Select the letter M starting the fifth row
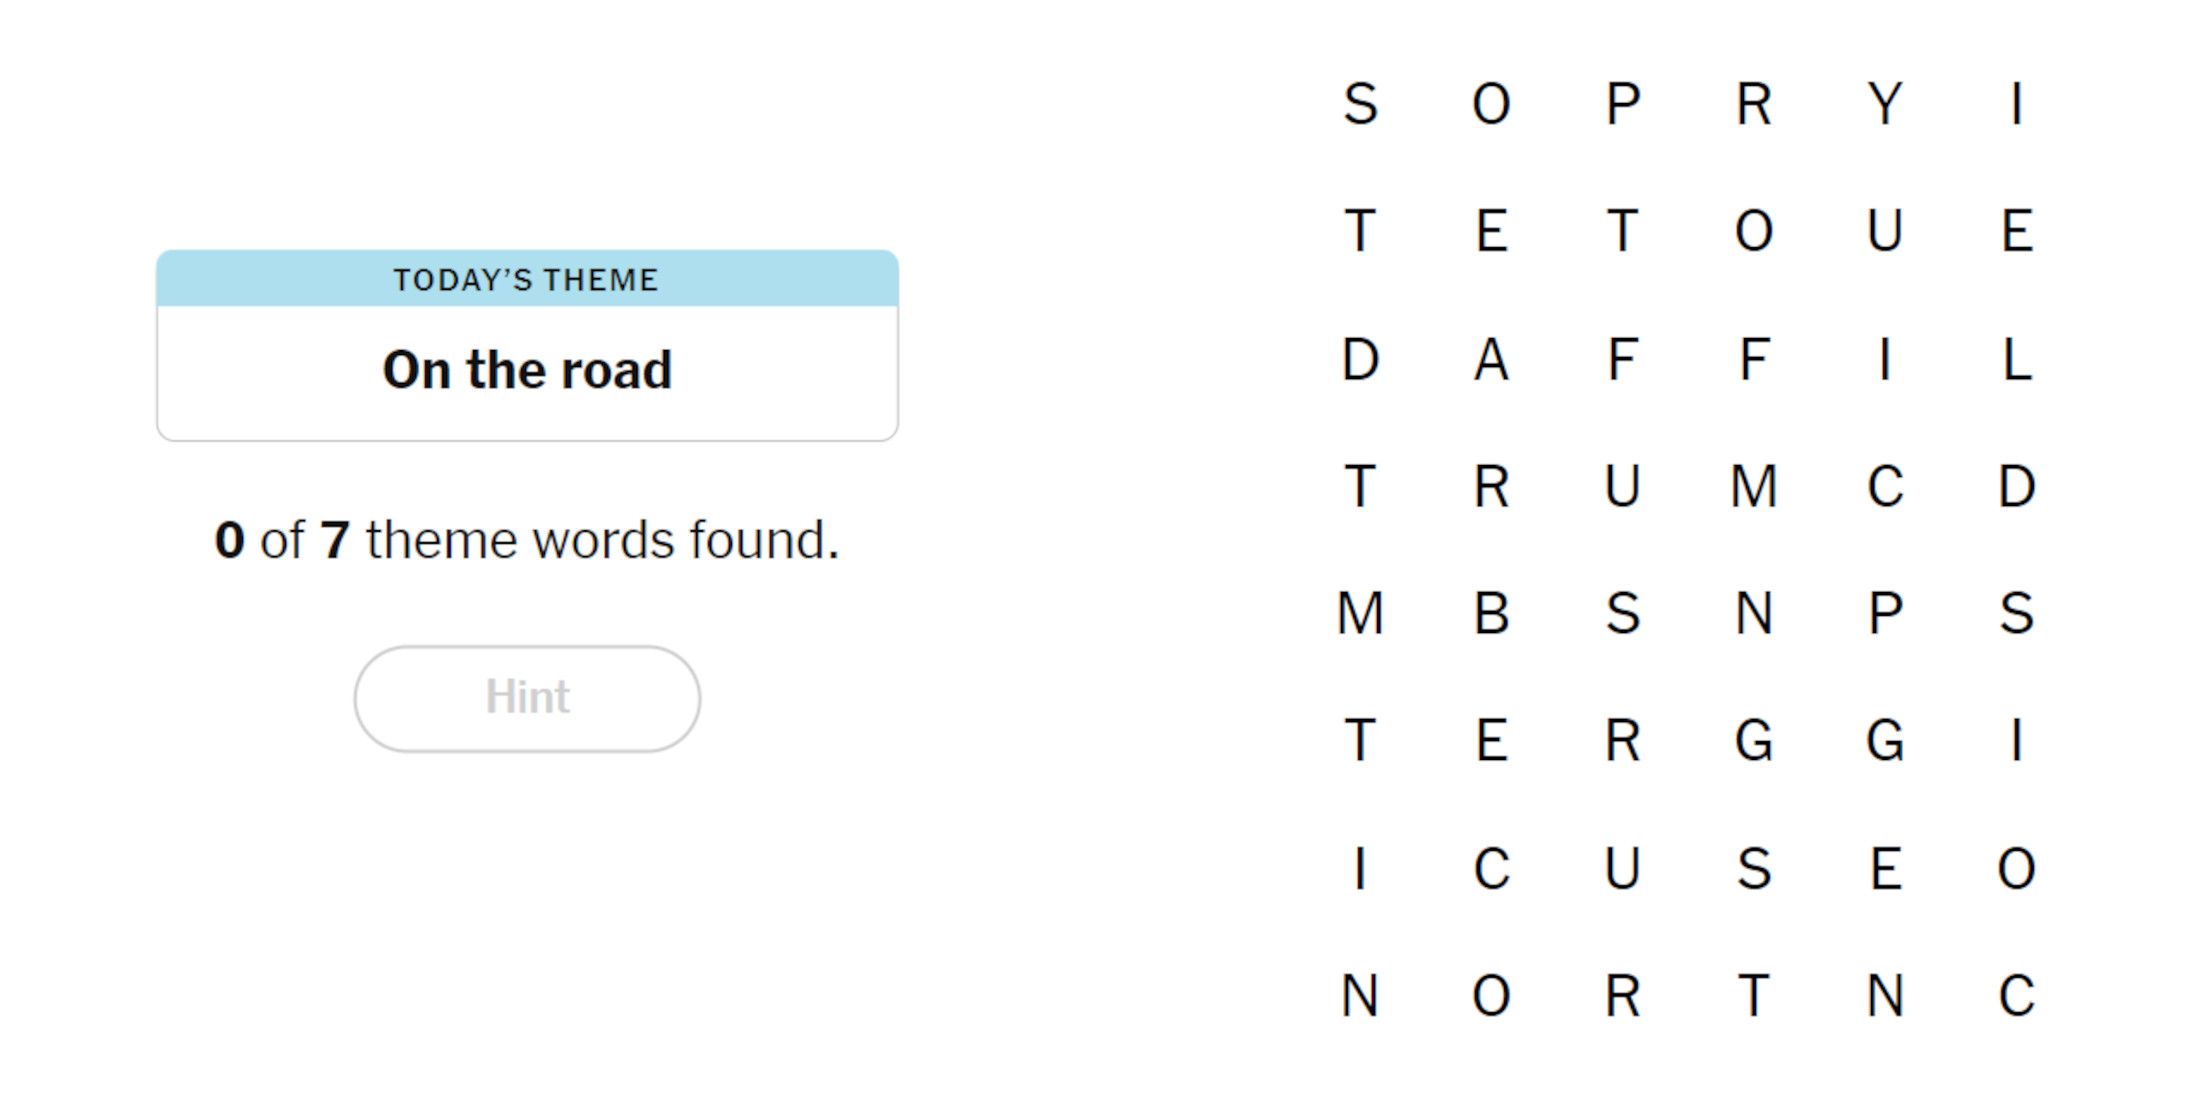The height and width of the screenshot is (1100, 2200). (x=1360, y=613)
